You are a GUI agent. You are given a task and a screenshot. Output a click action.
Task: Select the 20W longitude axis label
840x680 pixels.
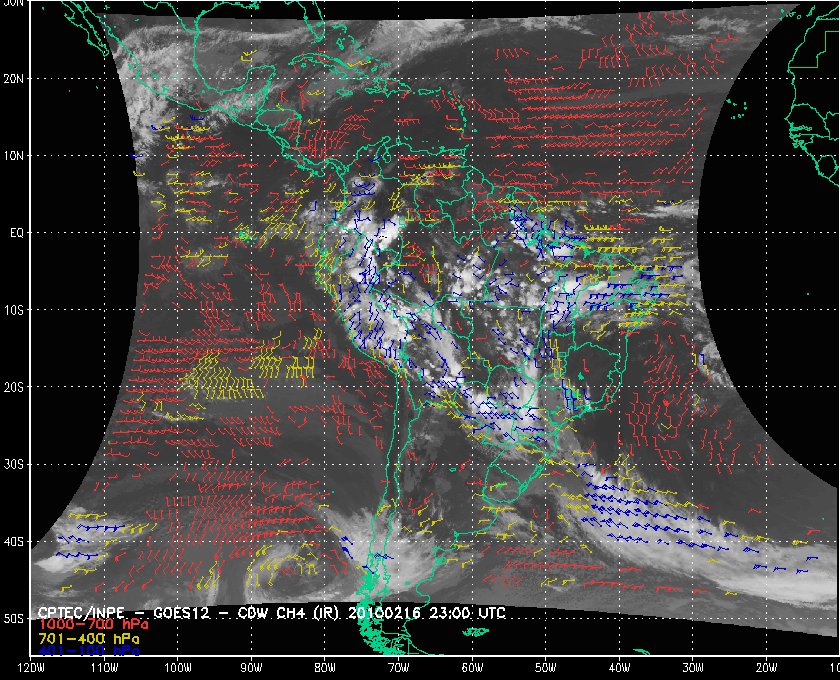click(766, 668)
